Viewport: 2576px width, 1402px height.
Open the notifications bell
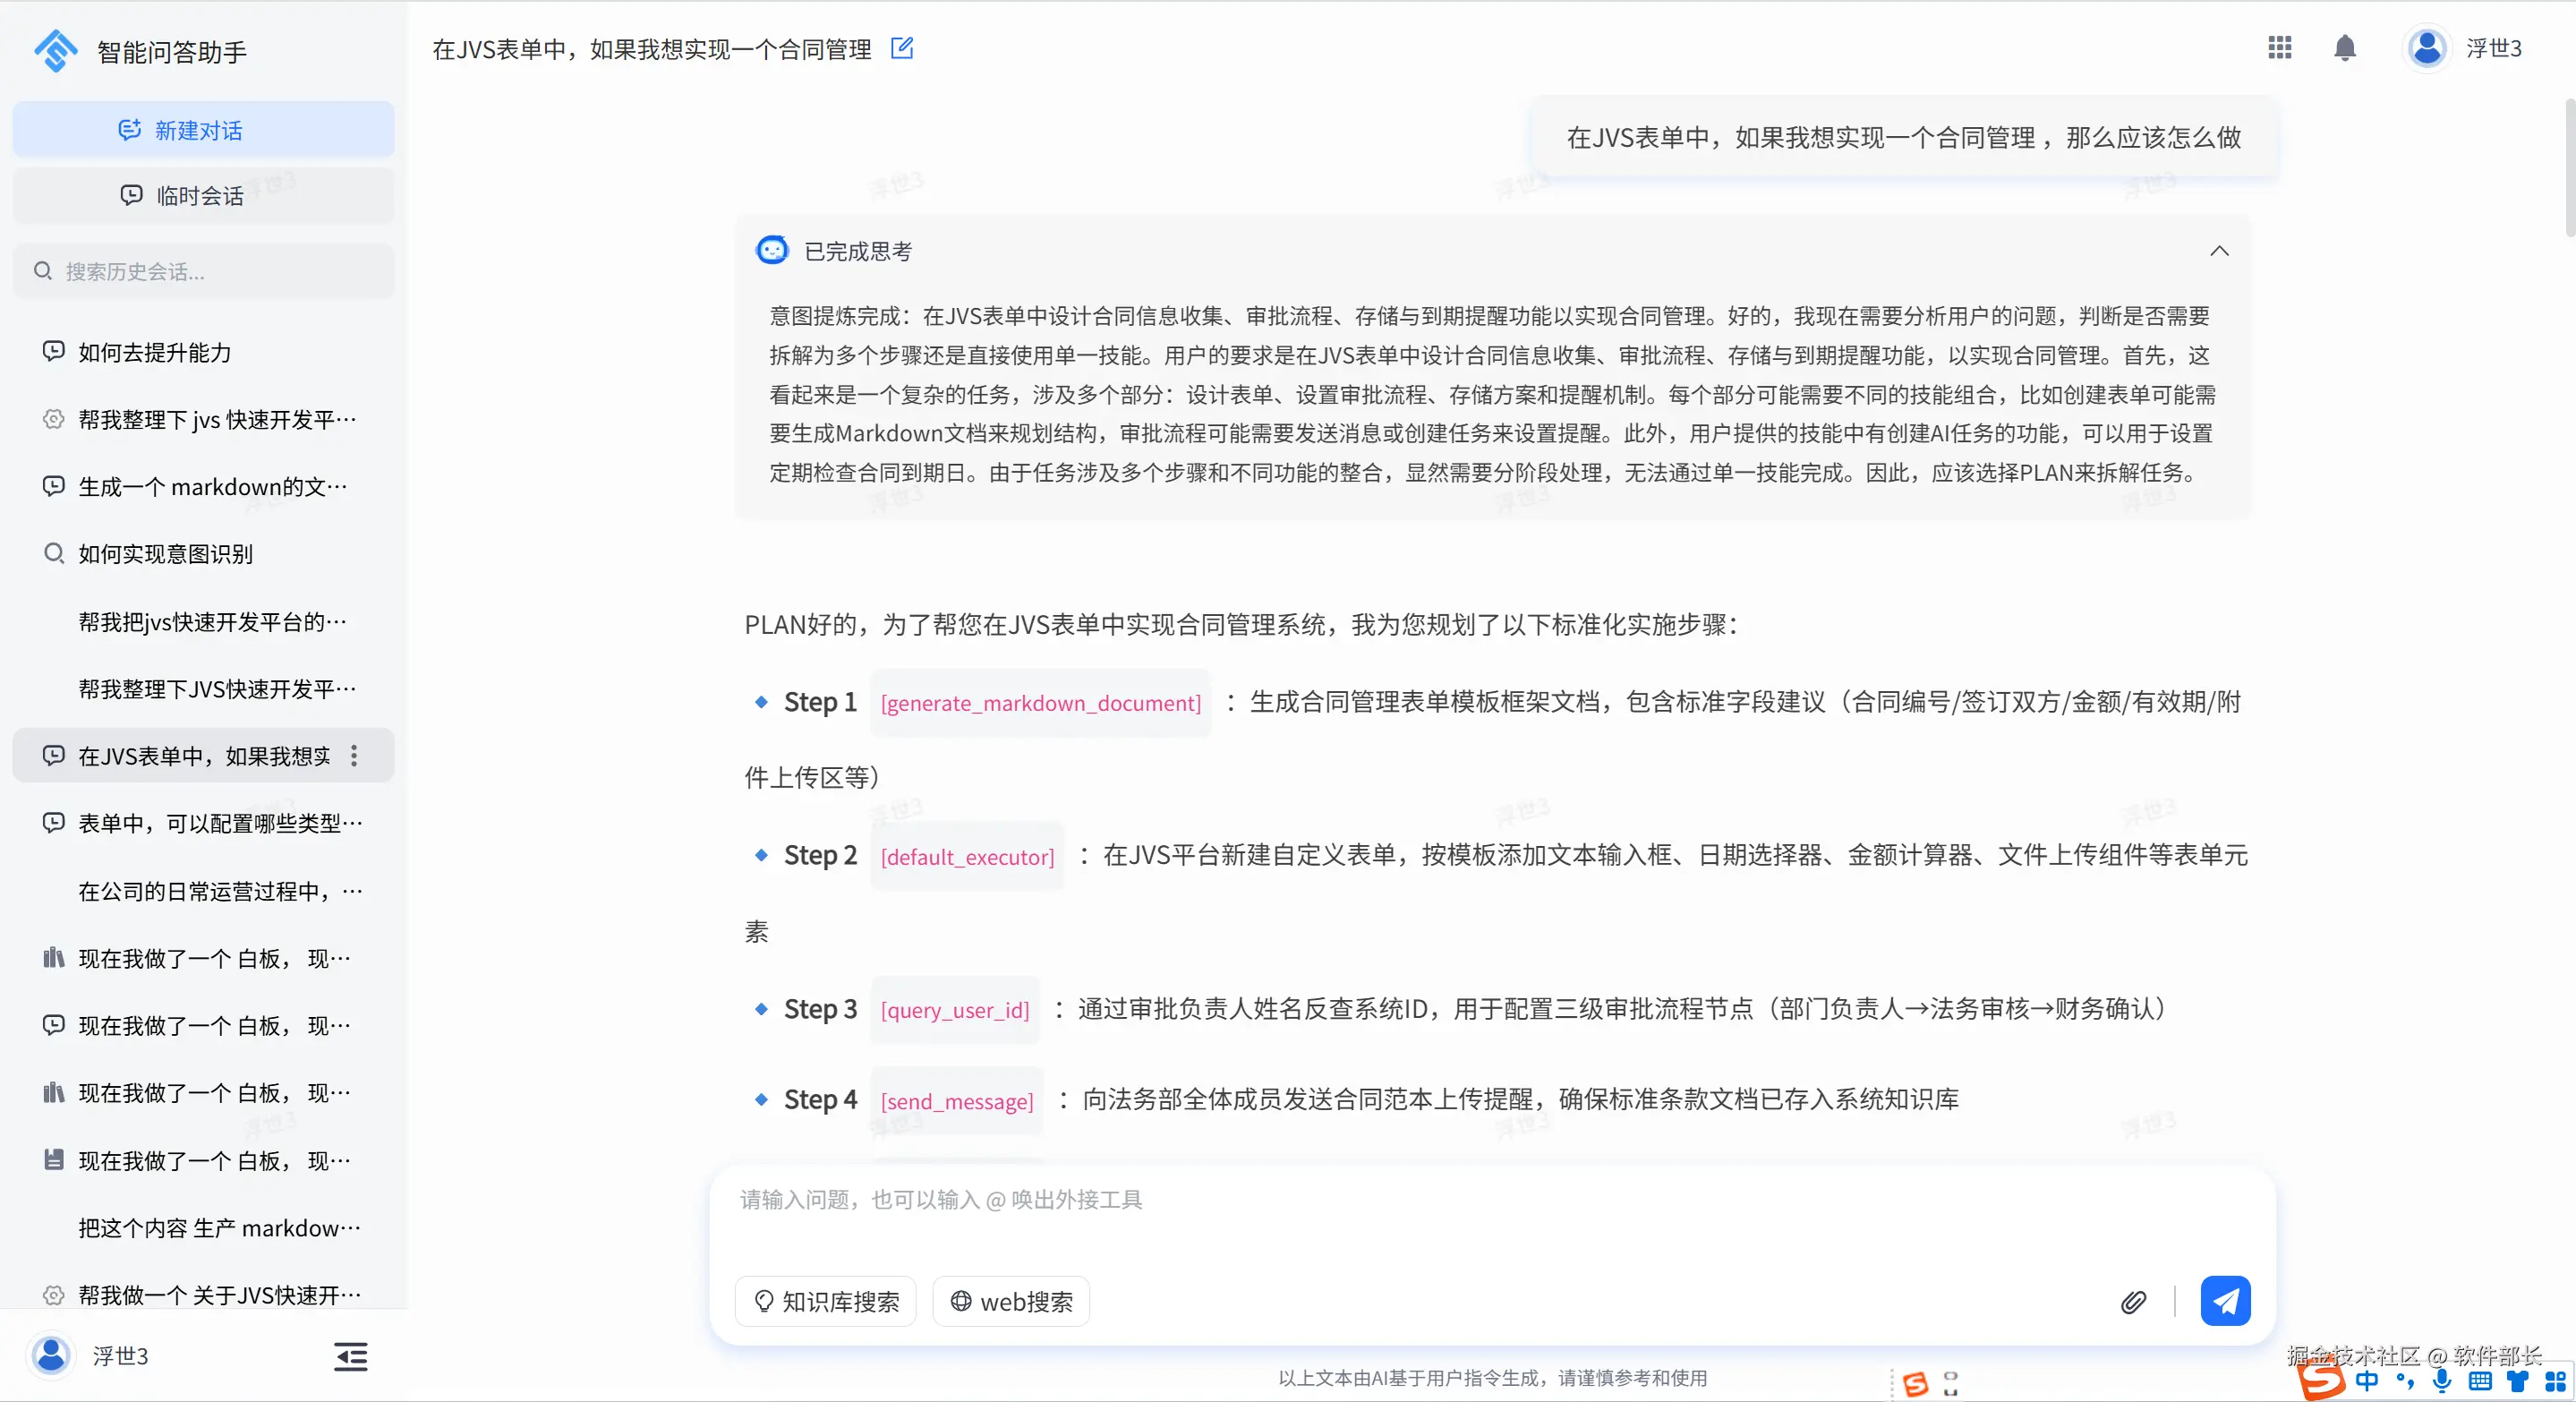point(2344,48)
